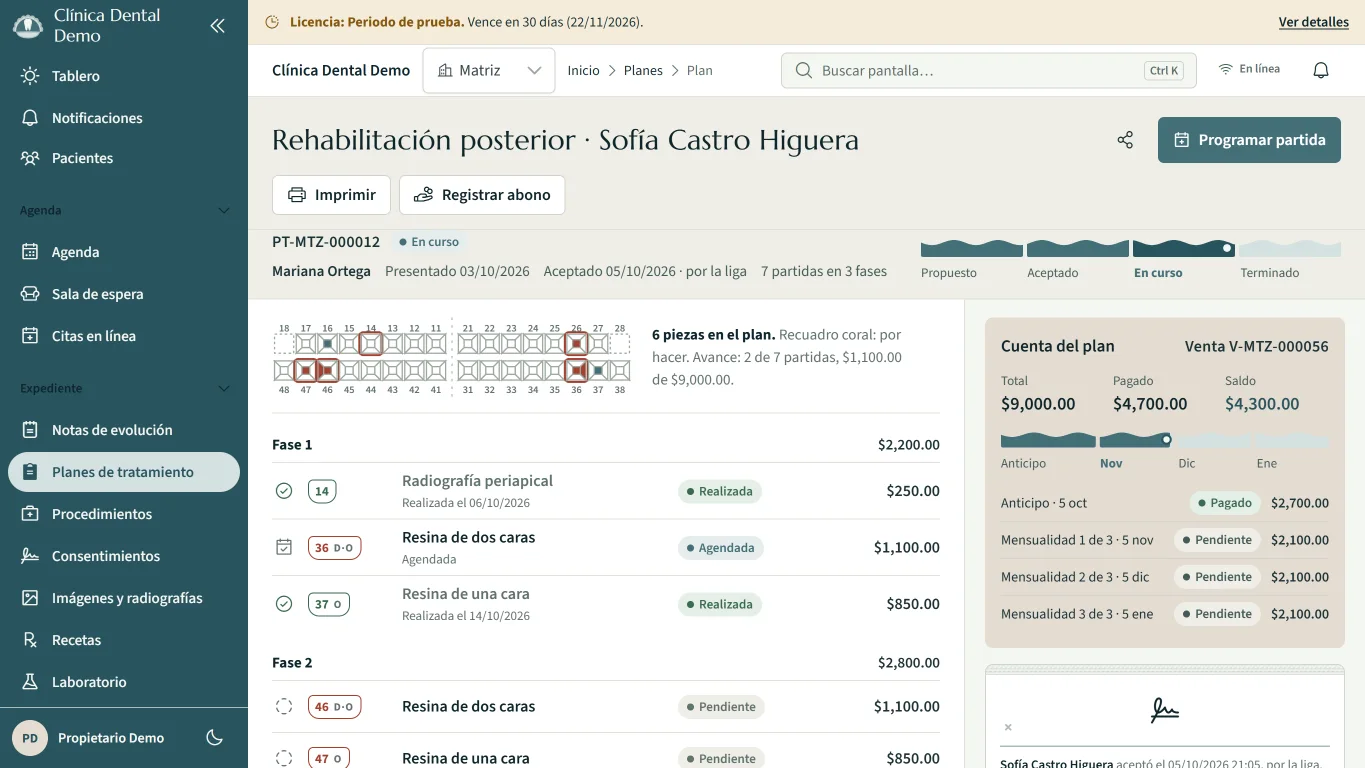Open Tablero from sidebar
This screenshot has height=768, width=1365.
coord(124,76)
